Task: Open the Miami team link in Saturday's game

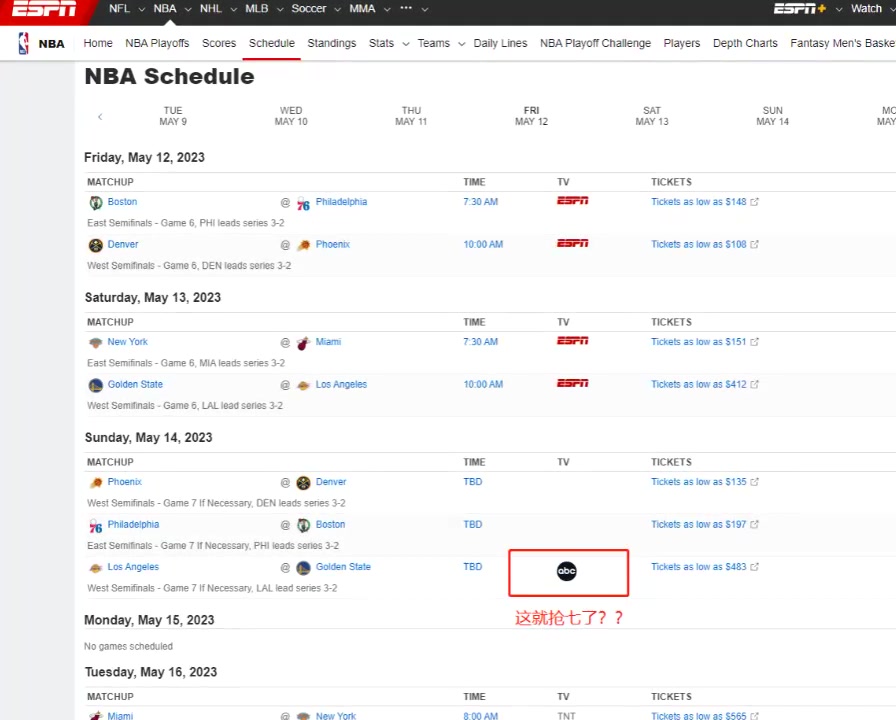Action: click(x=328, y=342)
